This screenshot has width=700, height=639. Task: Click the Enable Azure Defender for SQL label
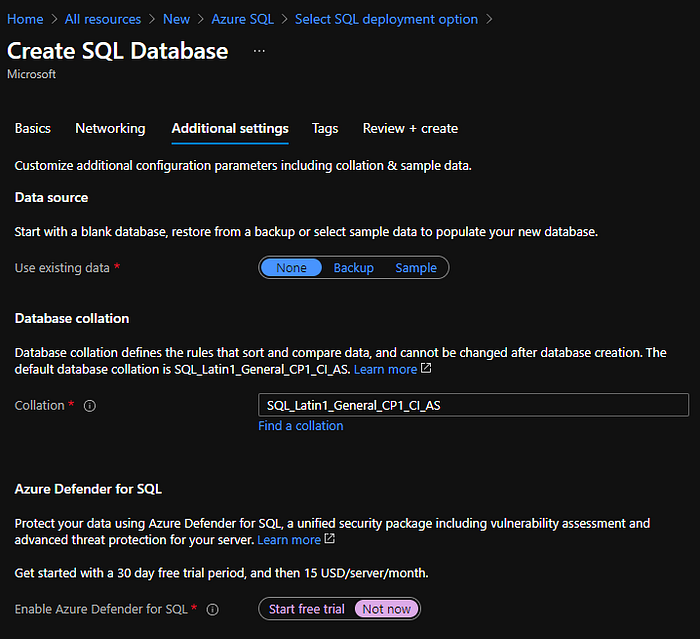101,610
